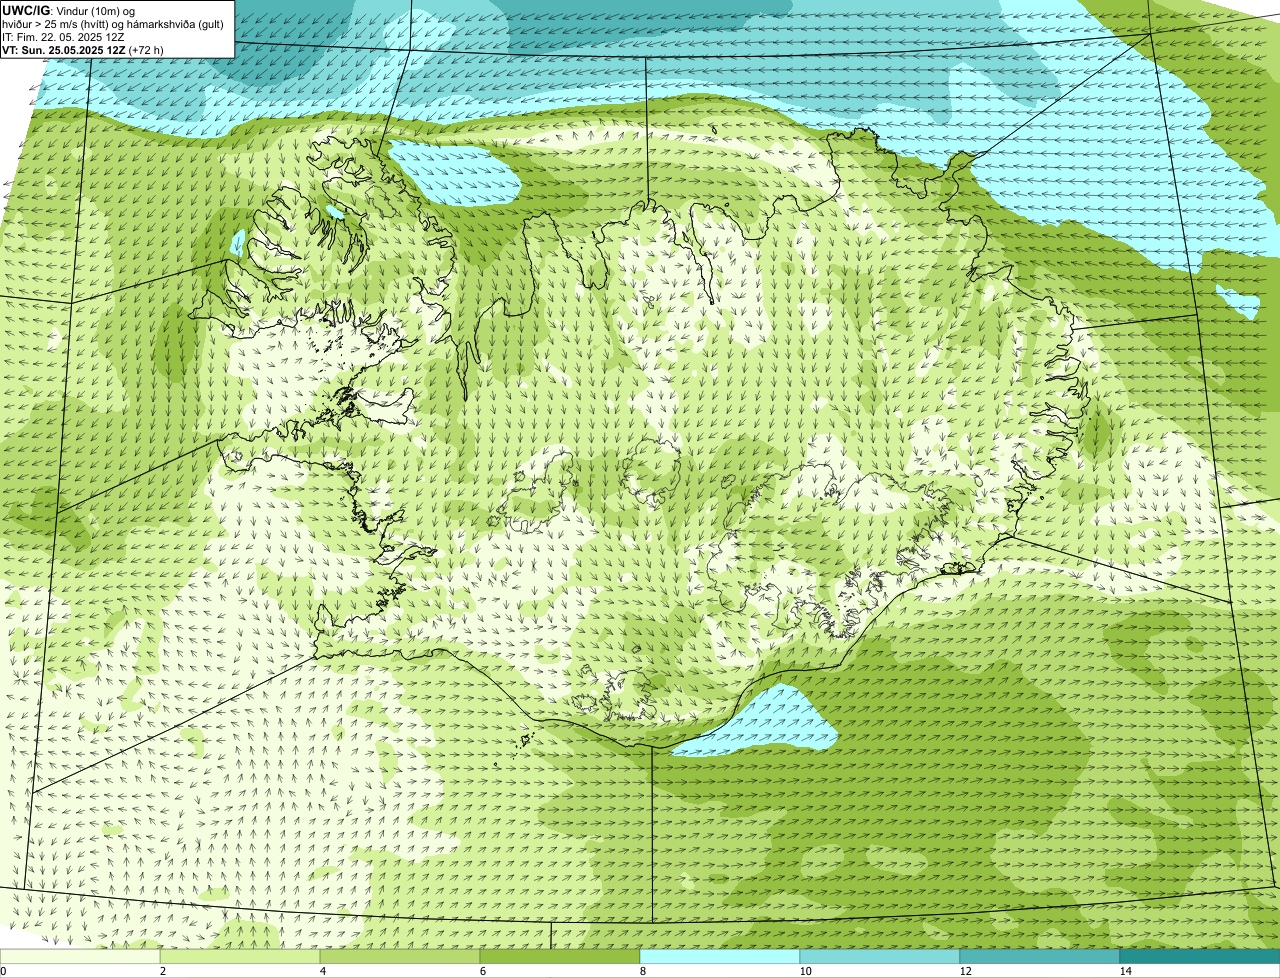Viewport: 1280px width, 978px height.
Task: Click the 'IT: Fim. 22. 05. 2025 12Z' line
Action: 63,36
